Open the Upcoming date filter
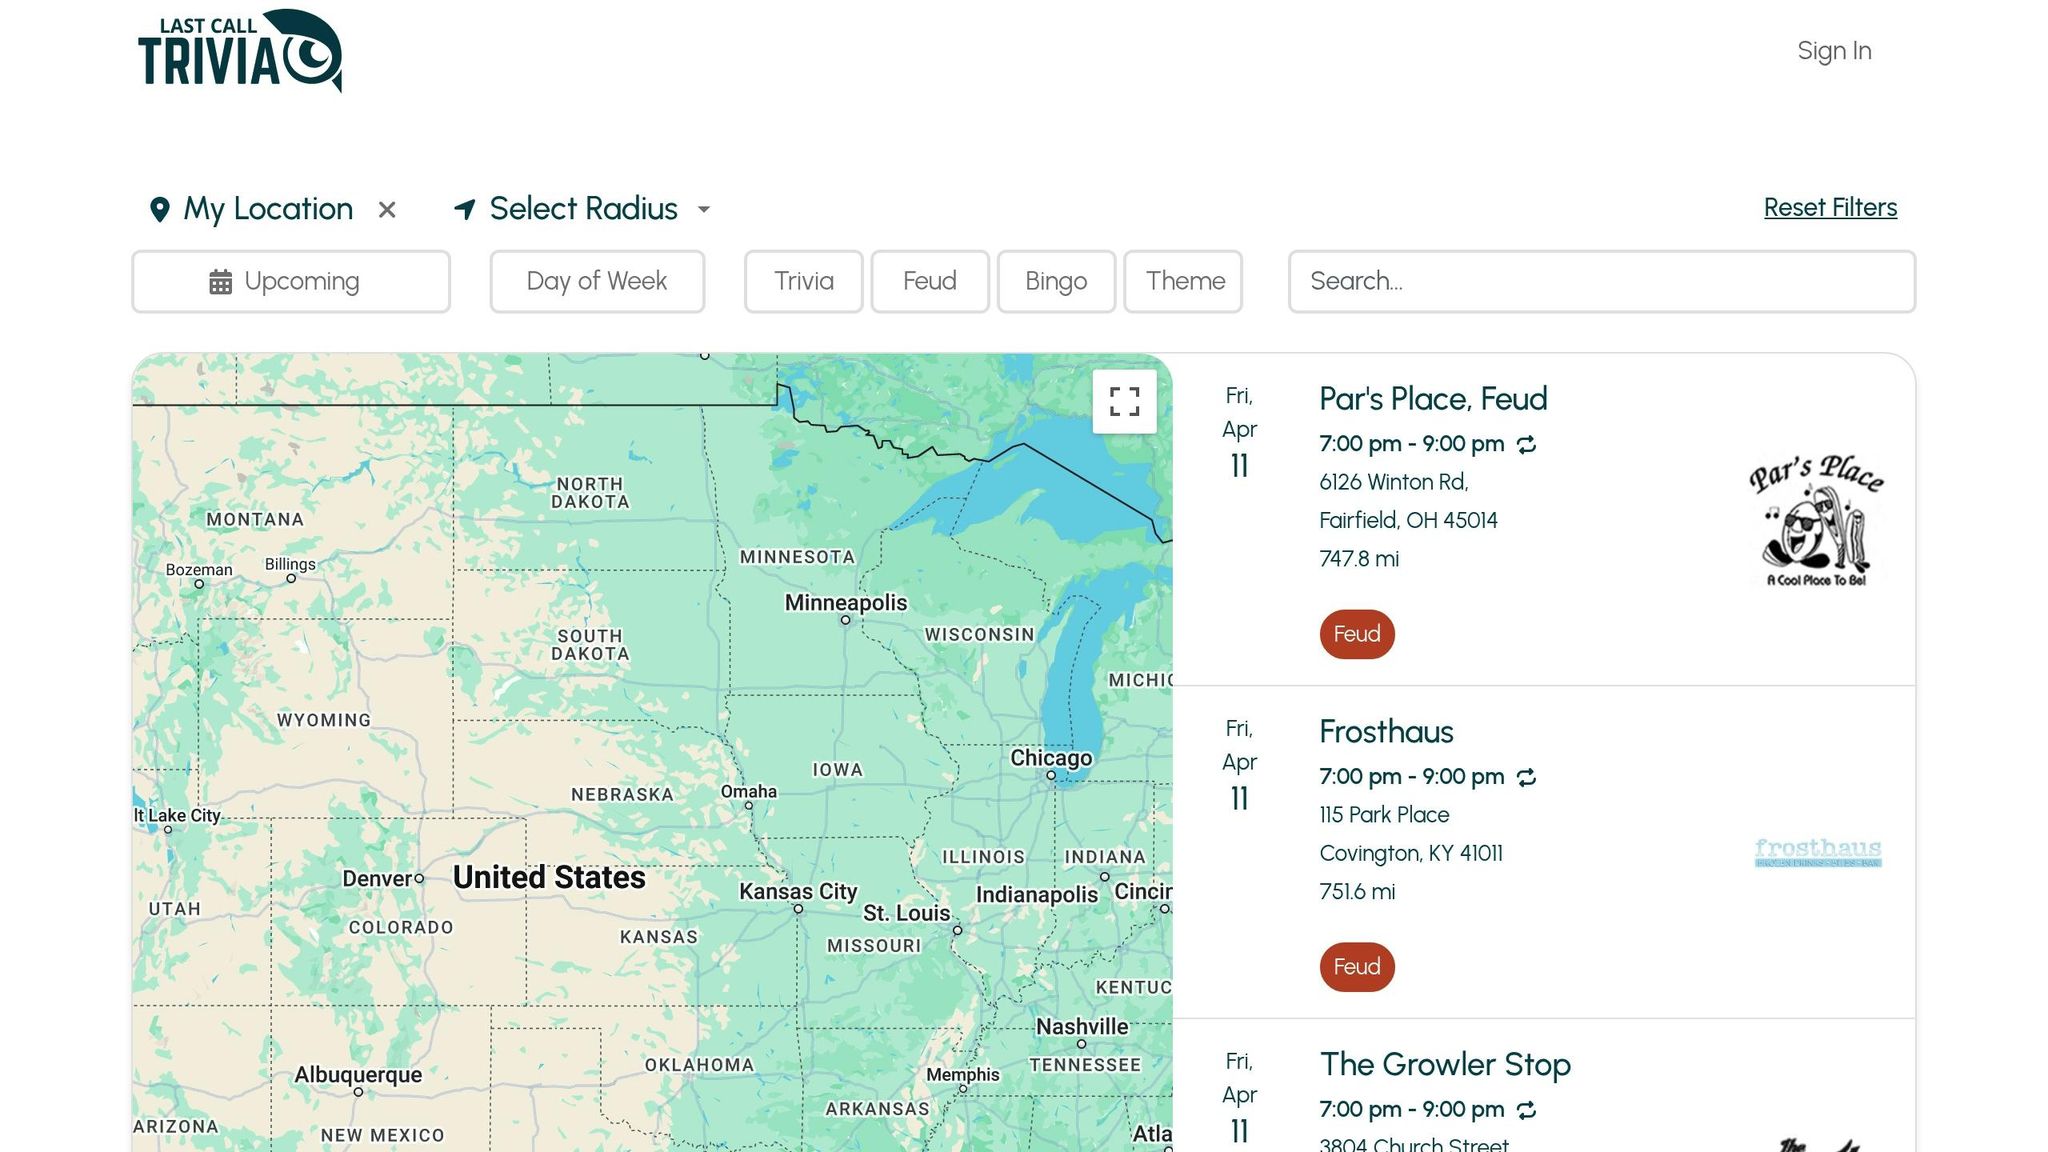The image size is (2048, 1152). (x=291, y=281)
